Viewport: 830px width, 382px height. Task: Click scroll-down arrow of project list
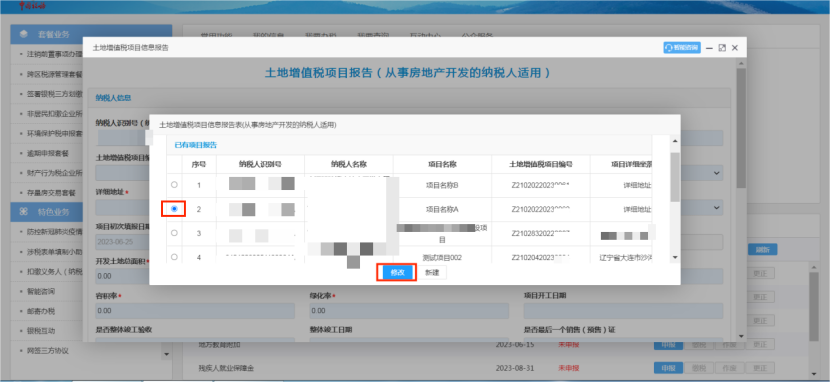[674, 257]
